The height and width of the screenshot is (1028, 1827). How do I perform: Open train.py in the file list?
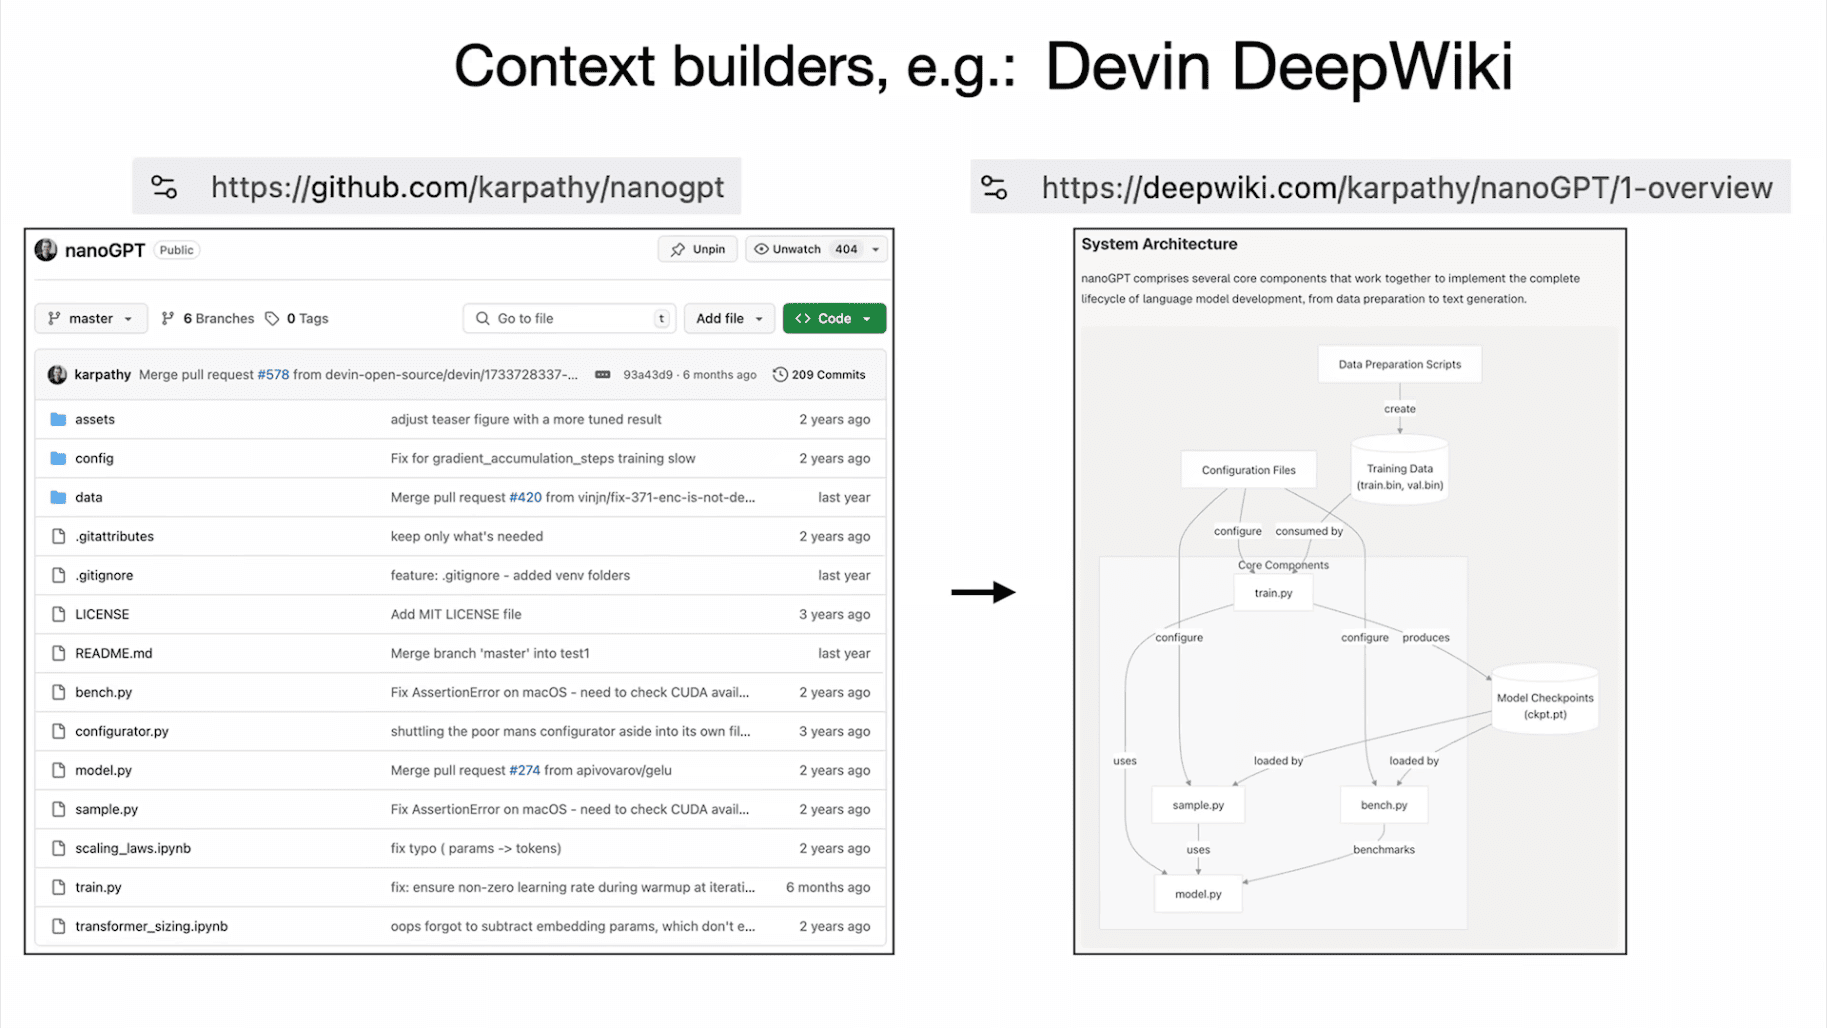(x=98, y=887)
